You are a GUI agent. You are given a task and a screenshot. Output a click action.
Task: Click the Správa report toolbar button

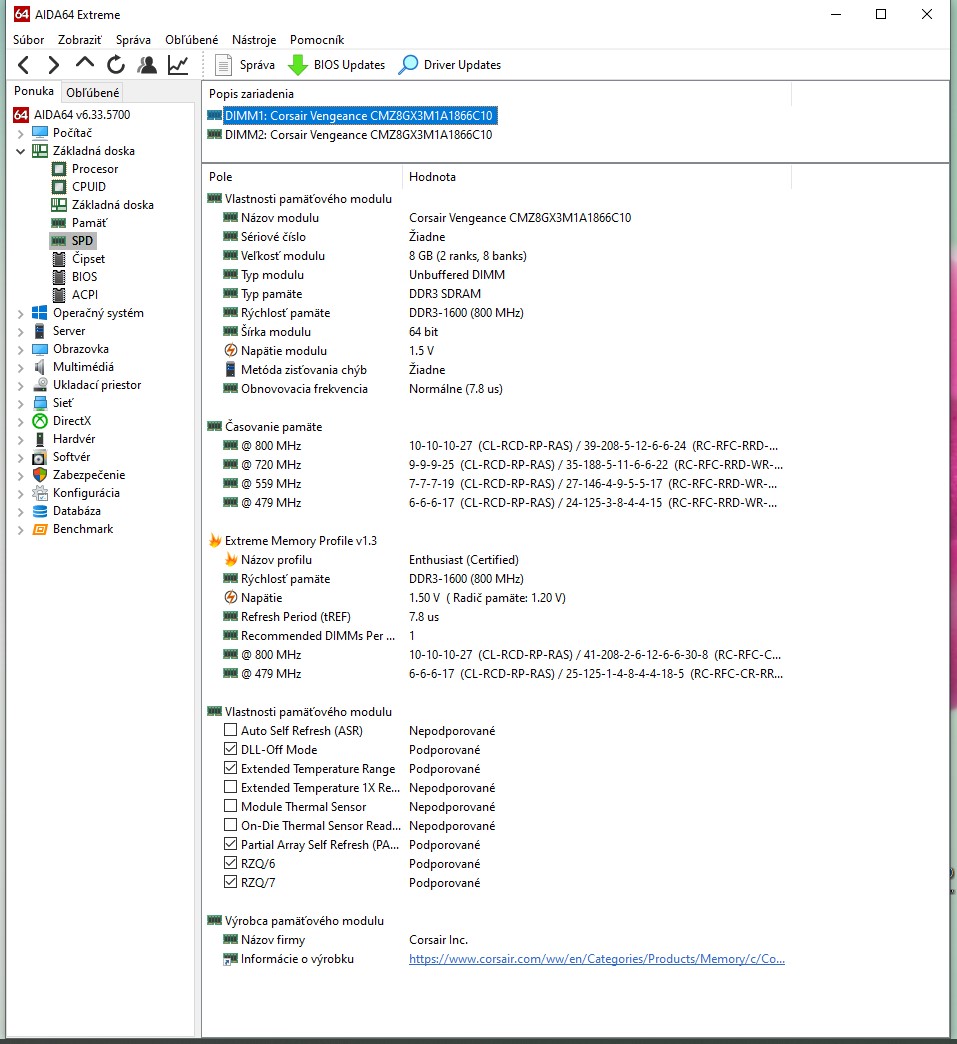244,65
